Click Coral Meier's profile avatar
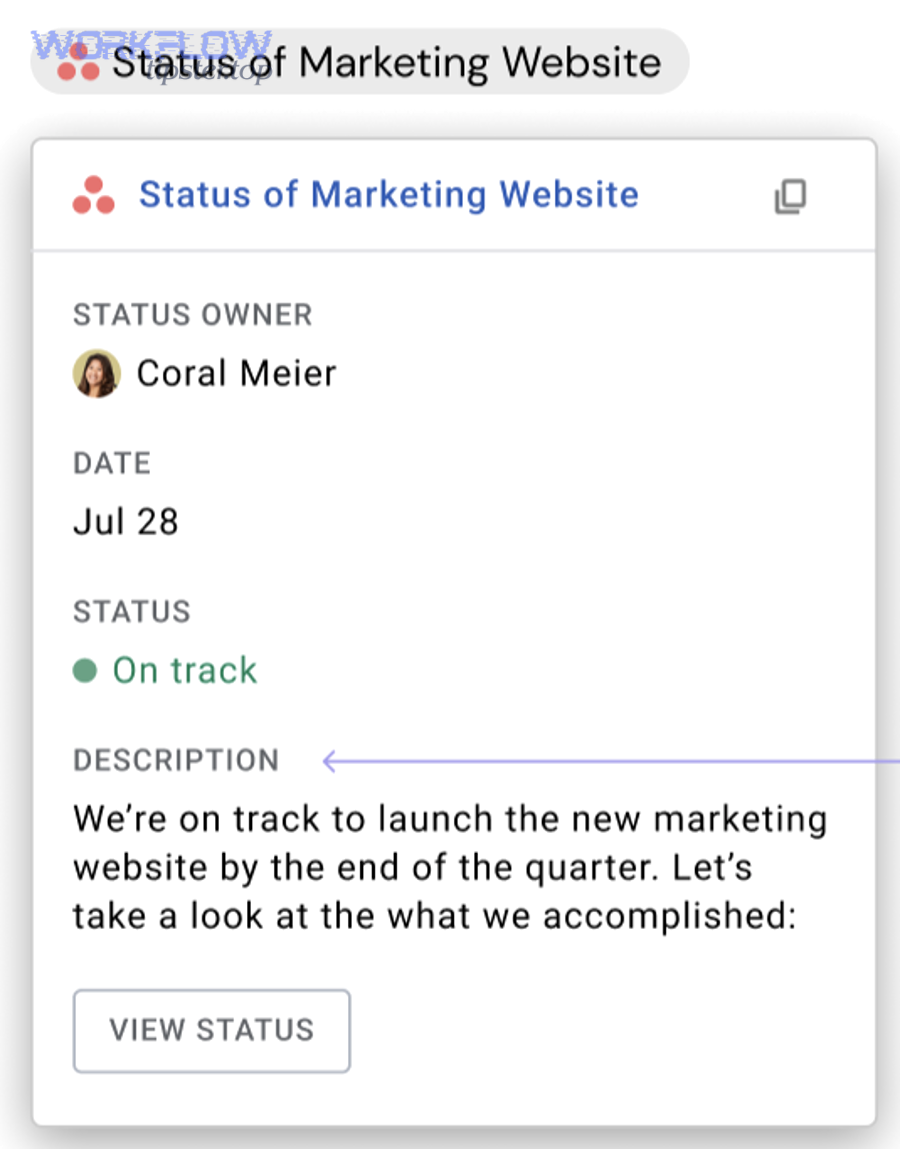 [x=97, y=373]
